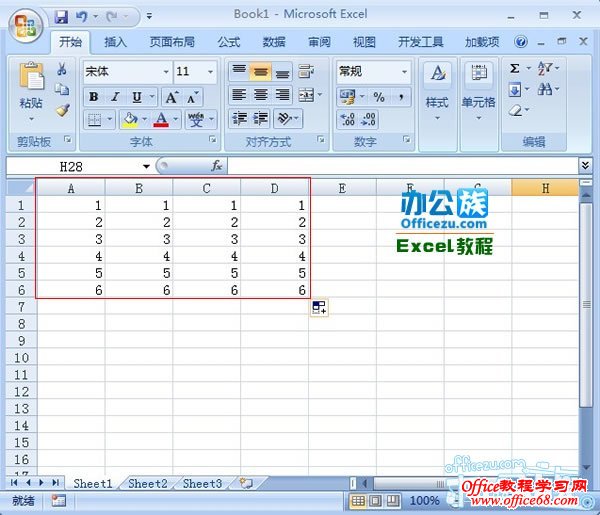This screenshot has height=515, width=600.
Task: Apply percent style format
Action: [379, 97]
